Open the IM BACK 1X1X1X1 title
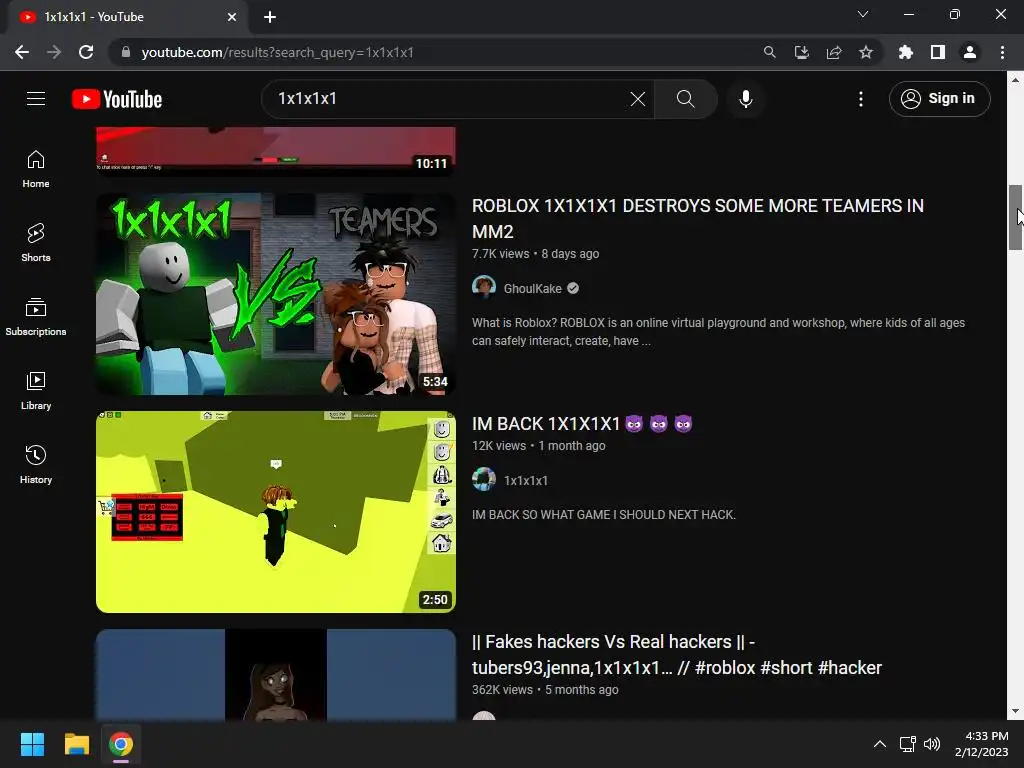This screenshot has height=768, width=1024. click(582, 424)
